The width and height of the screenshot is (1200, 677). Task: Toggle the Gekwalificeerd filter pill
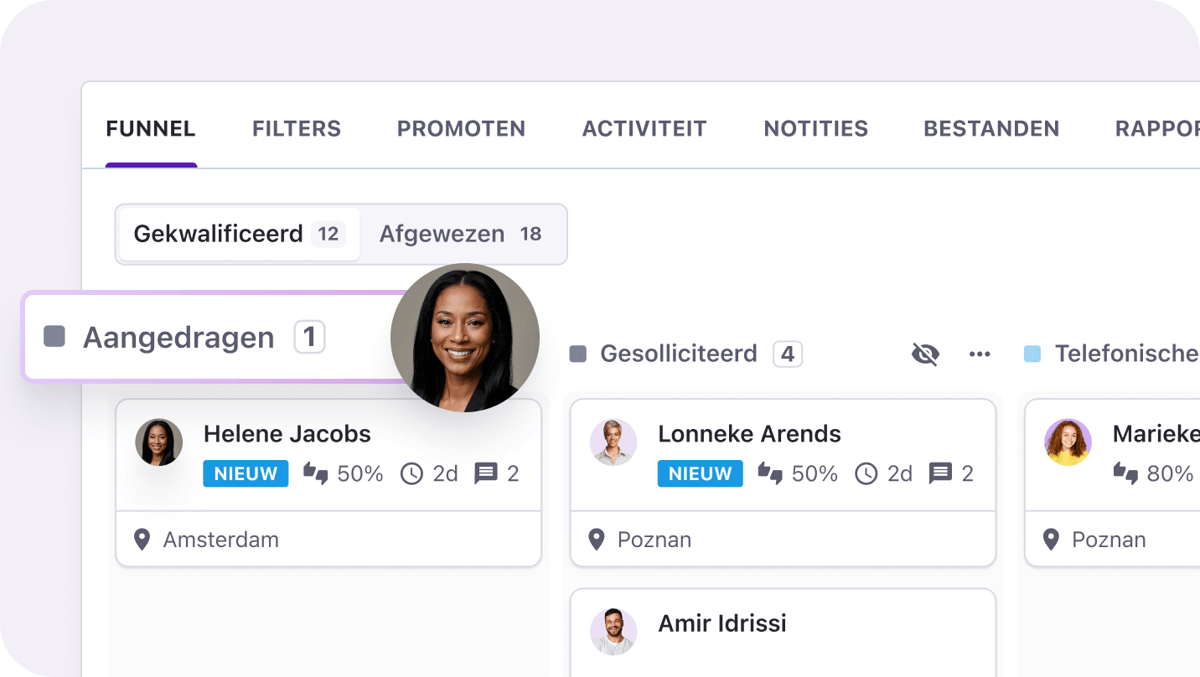[x=238, y=234]
